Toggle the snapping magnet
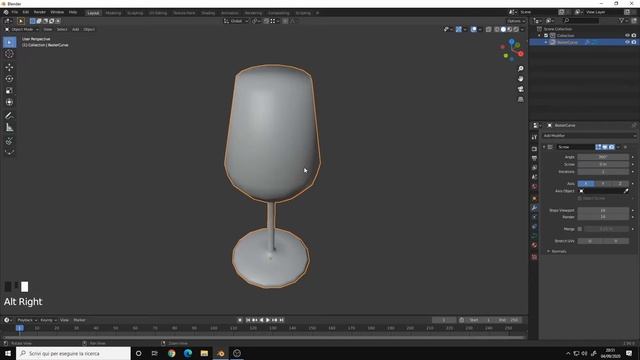Viewport: 640px width, 360px height. (266, 21)
